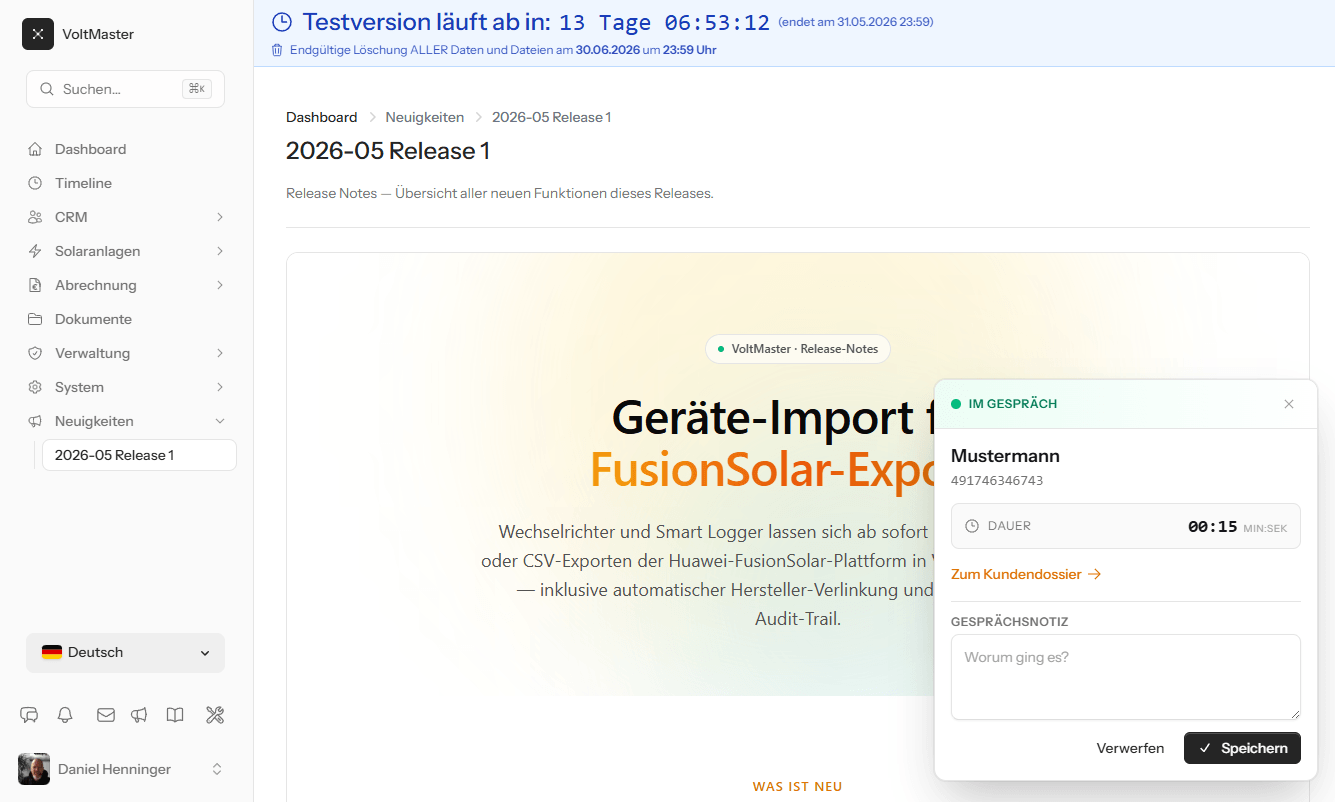The height and width of the screenshot is (802, 1335).
Task: Click the Speichern button
Action: point(1242,748)
